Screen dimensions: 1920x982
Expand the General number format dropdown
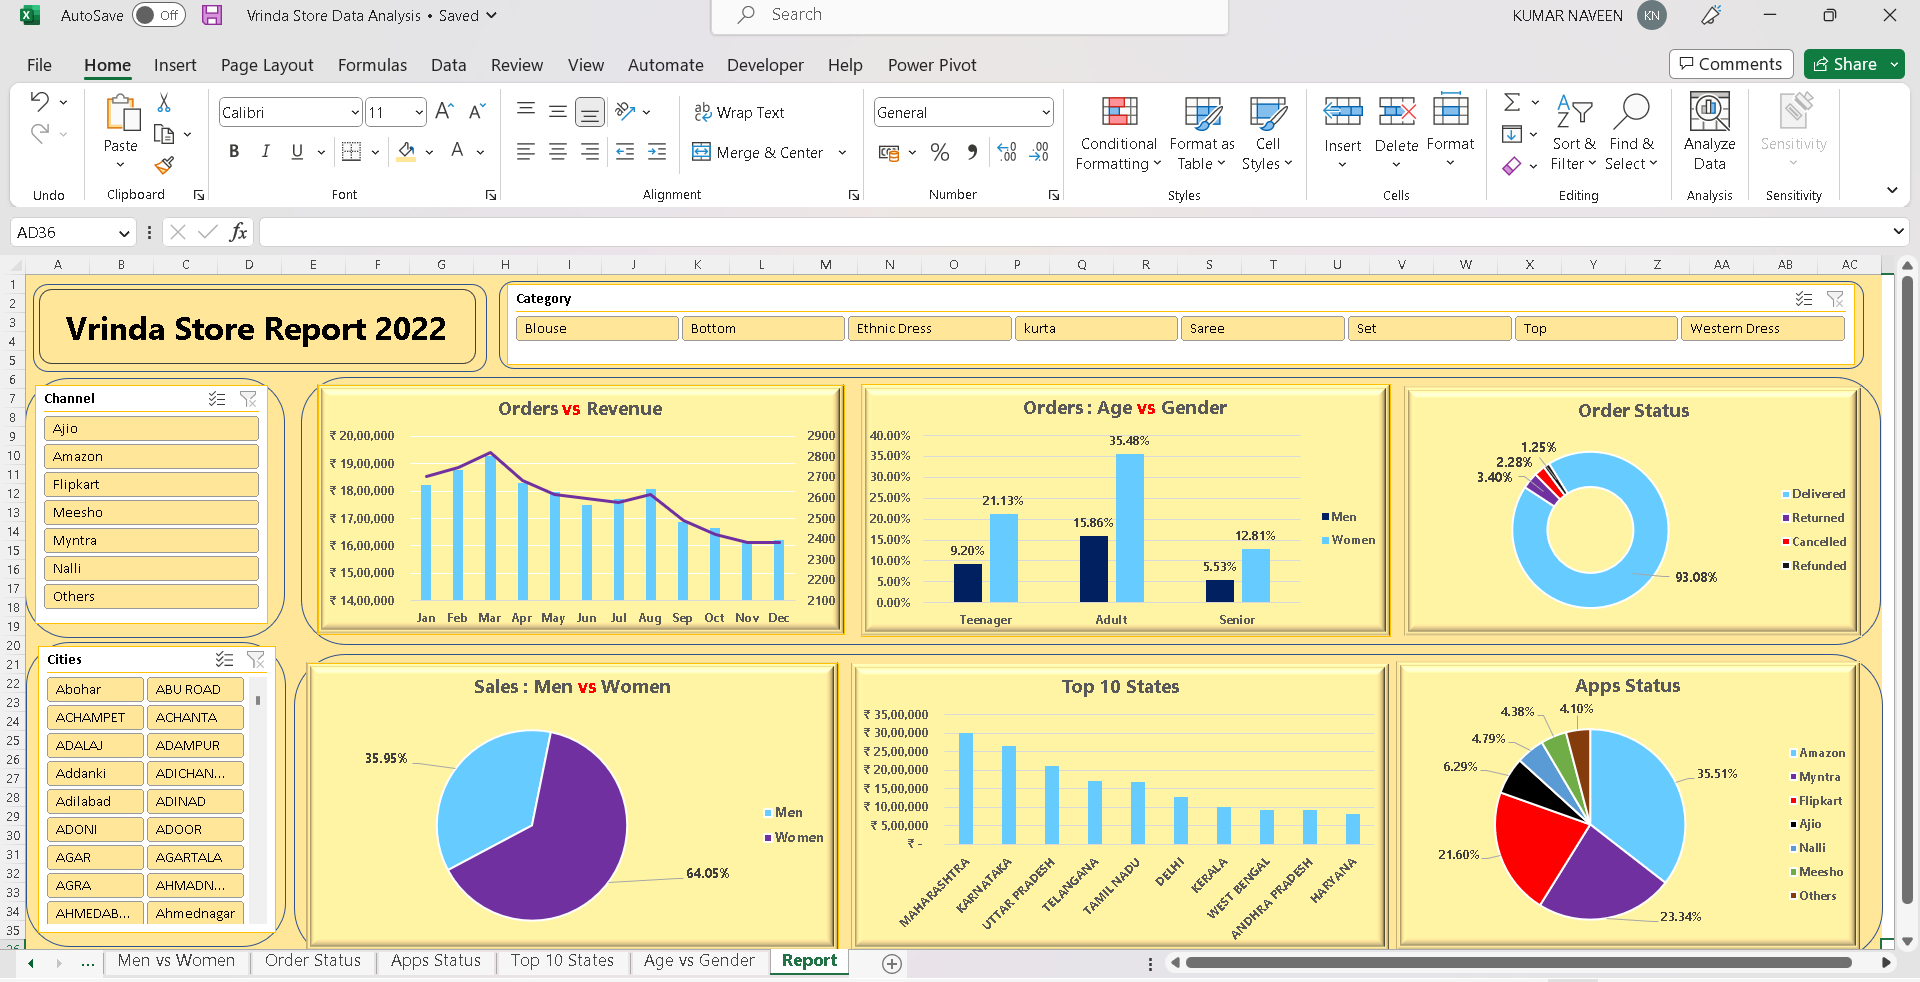click(x=1046, y=112)
